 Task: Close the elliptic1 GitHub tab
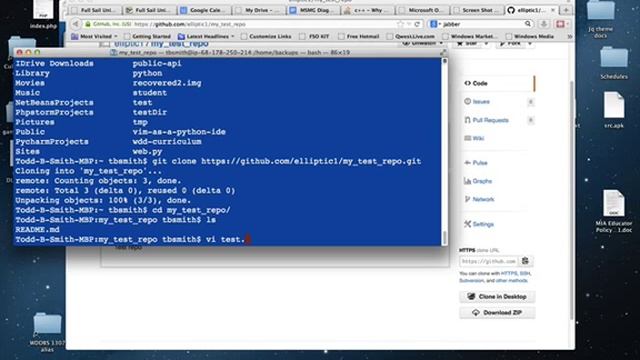pyautogui.click(x=553, y=10)
